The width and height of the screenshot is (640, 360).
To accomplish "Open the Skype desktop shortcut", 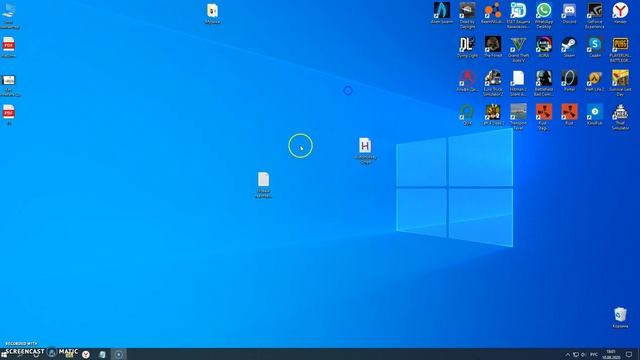I will (x=595, y=47).
